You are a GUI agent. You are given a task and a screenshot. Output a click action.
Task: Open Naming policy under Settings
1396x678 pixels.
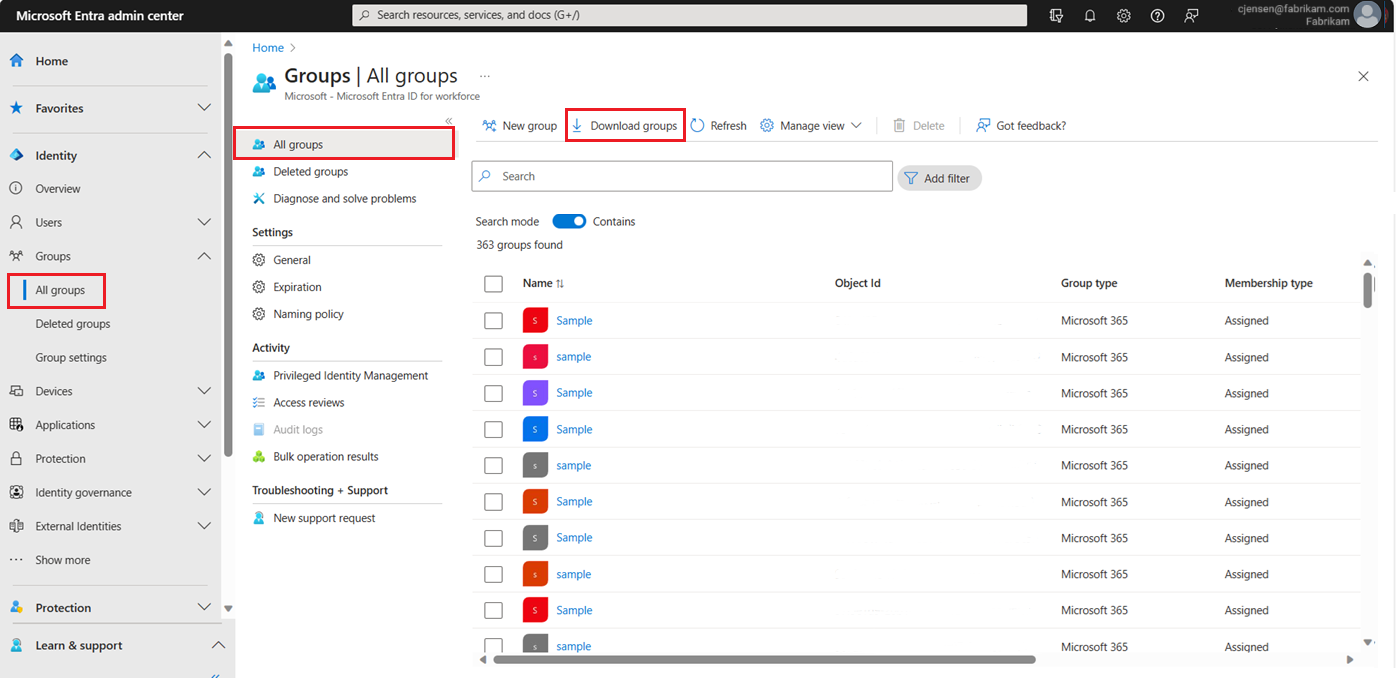[x=308, y=314]
